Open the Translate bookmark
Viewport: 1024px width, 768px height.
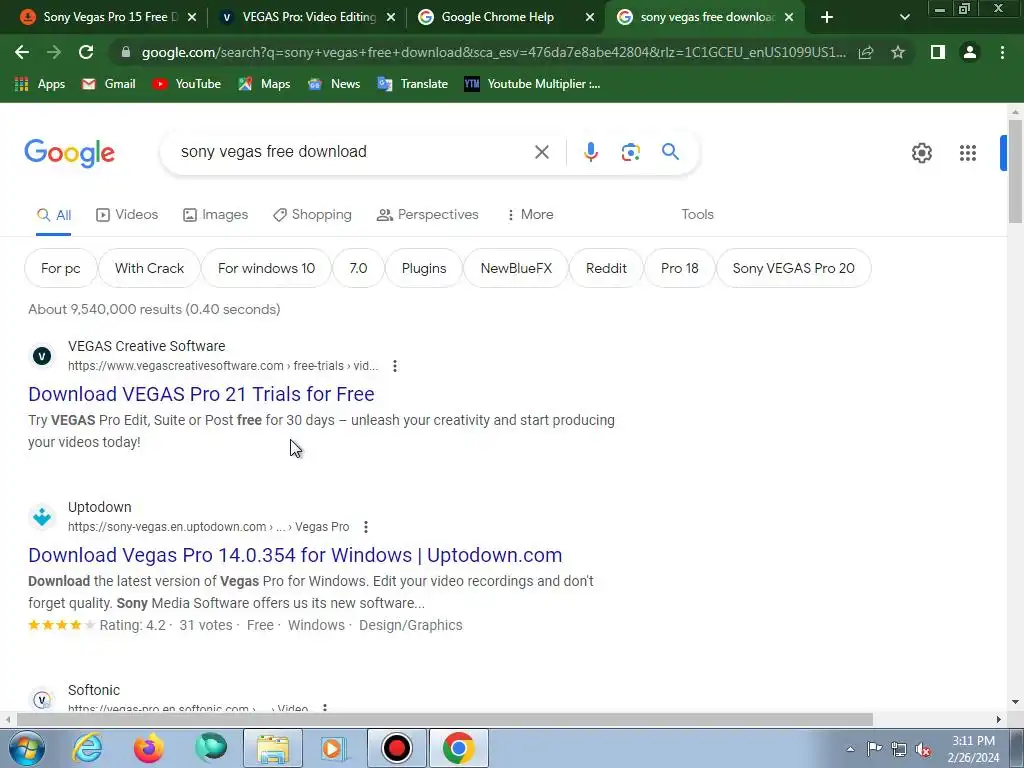point(412,84)
